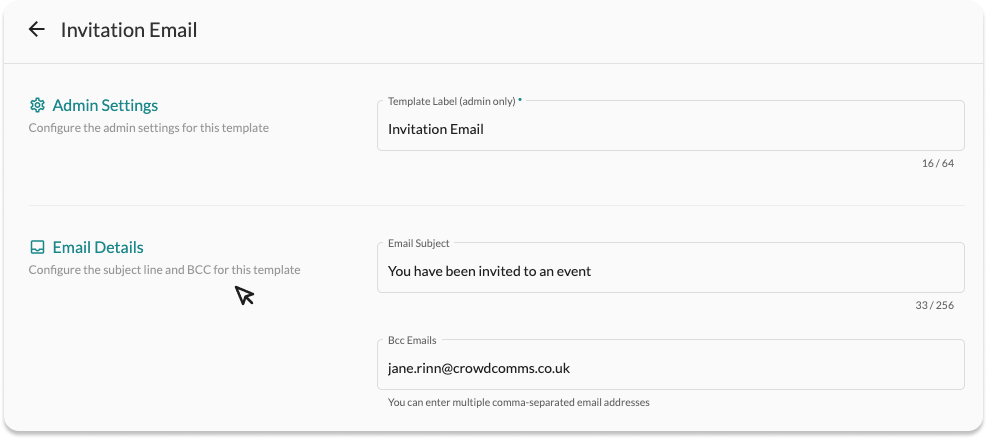
Task: Click the Admin Settings heading
Action: pyautogui.click(x=105, y=105)
